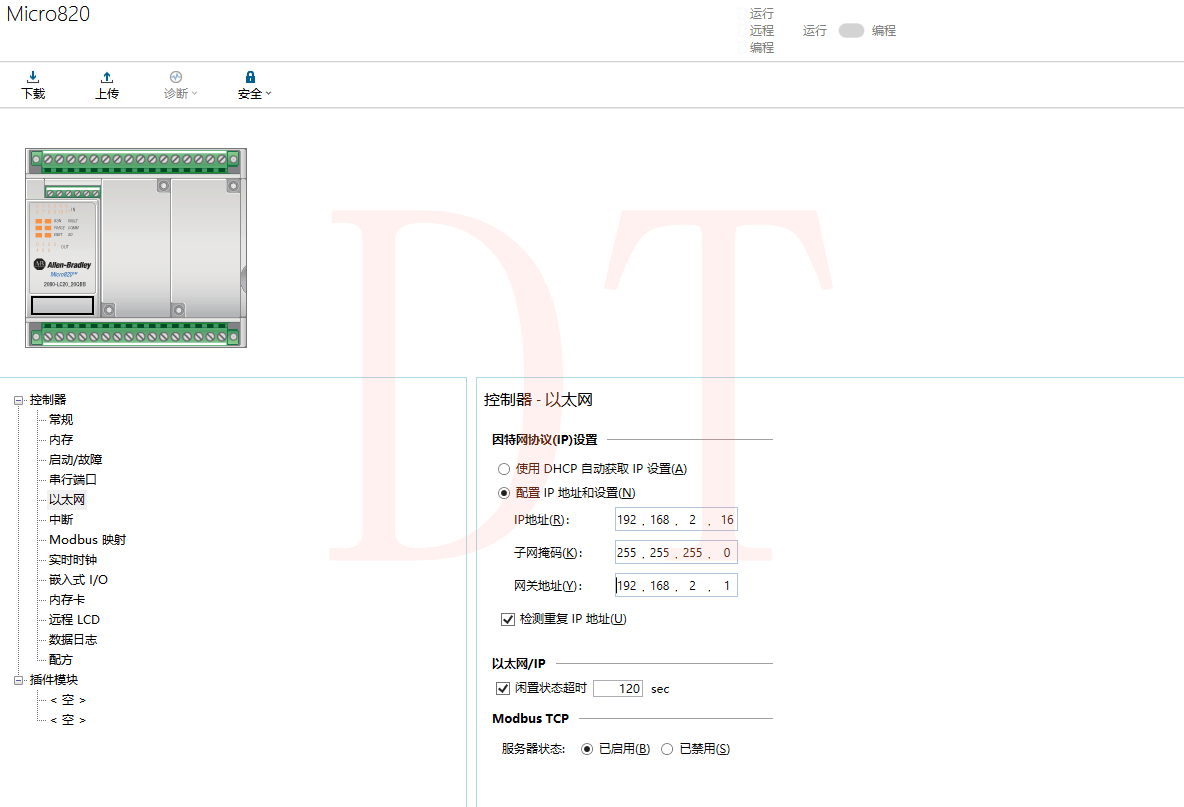Open Modbus 映射 settings
The width and height of the screenshot is (1184, 807).
(x=88, y=540)
